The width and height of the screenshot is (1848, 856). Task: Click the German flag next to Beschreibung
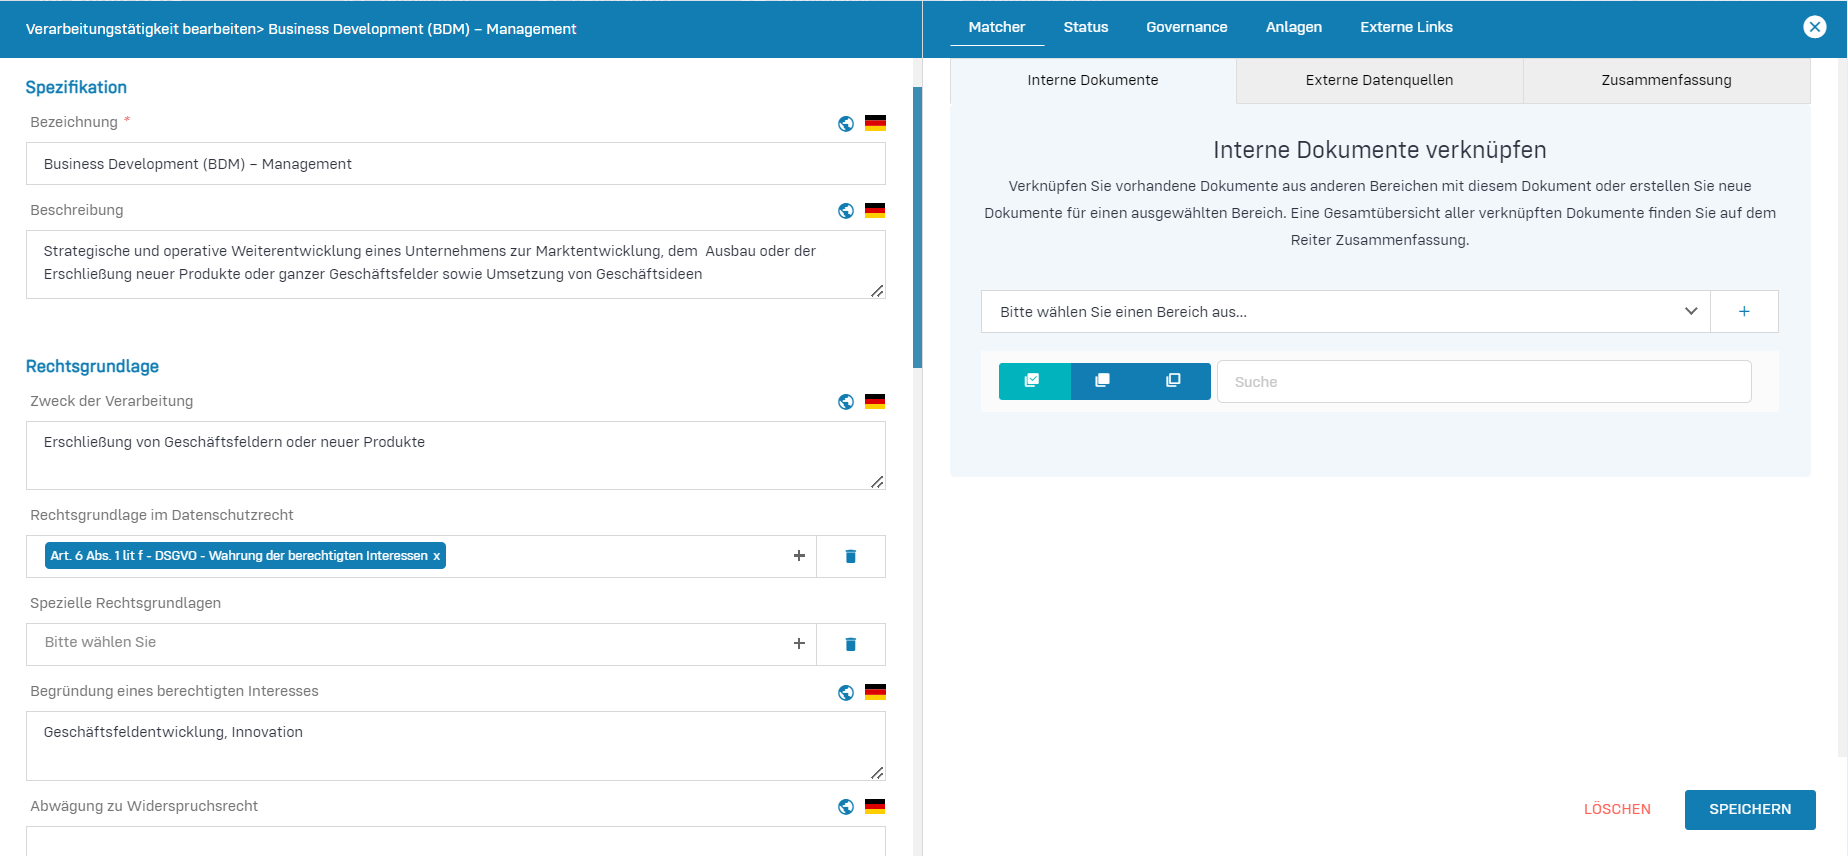(x=875, y=211)
